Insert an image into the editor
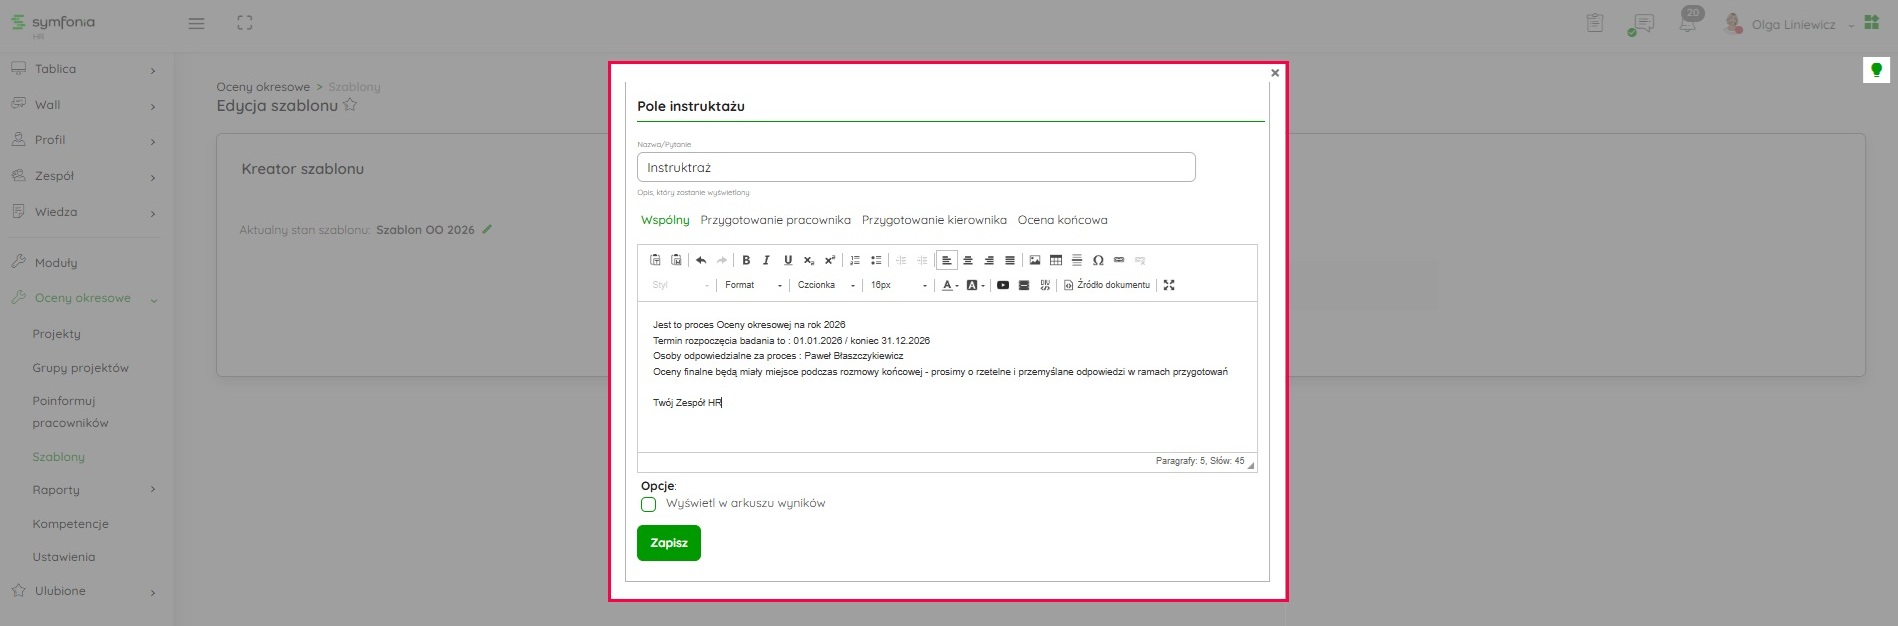The image size is (1898, 626). tap(1035, 260)
